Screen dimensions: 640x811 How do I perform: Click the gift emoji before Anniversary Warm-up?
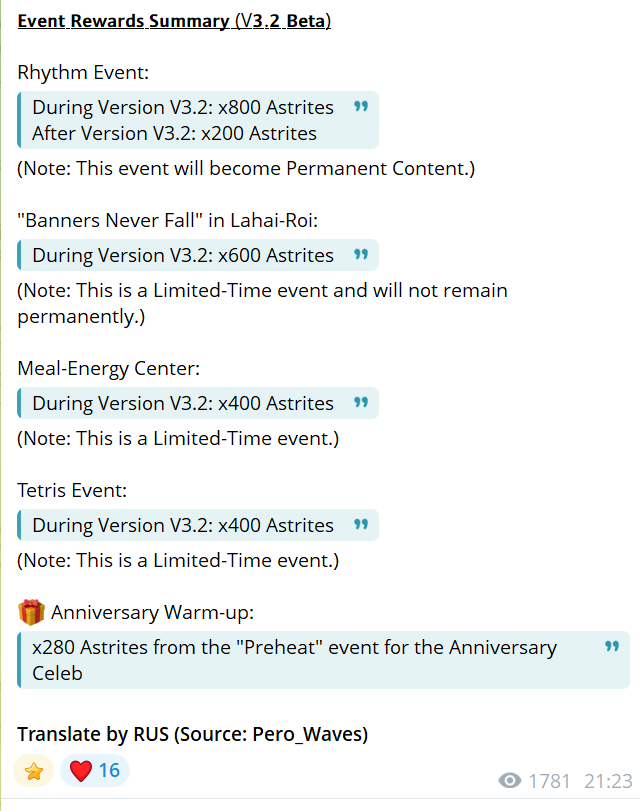[x=31, y=612]
